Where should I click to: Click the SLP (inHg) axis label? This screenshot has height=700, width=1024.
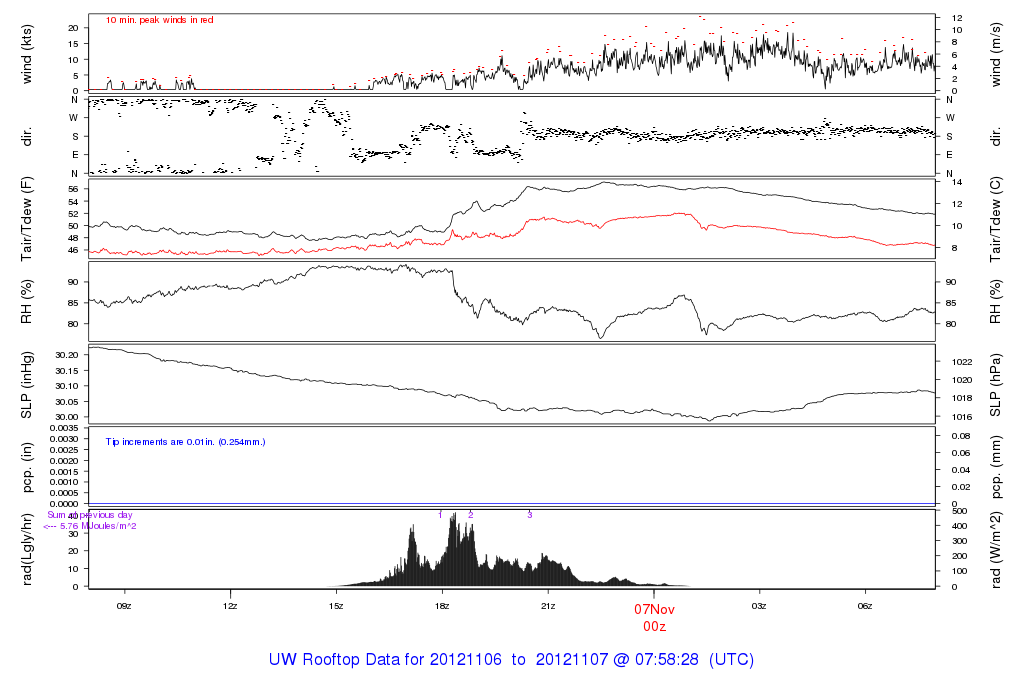point(27,385)
